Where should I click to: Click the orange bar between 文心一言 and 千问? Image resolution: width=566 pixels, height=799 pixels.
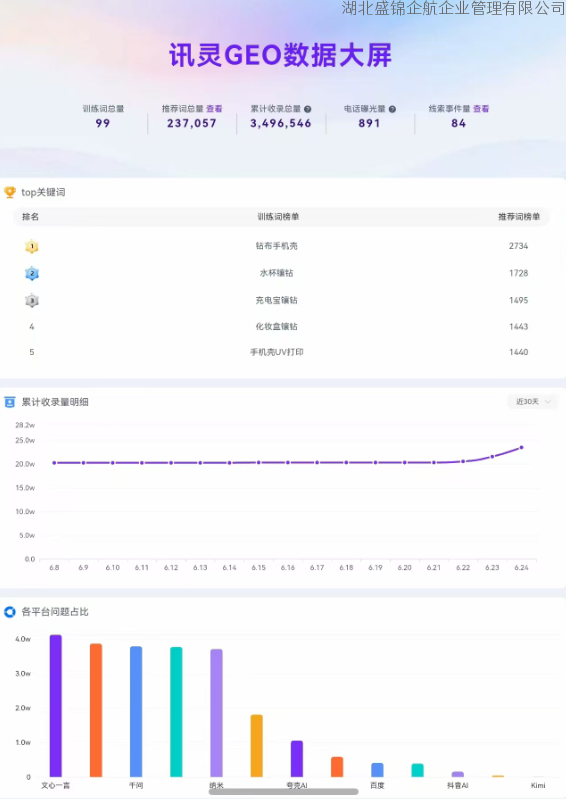click(x=96, y=710)
